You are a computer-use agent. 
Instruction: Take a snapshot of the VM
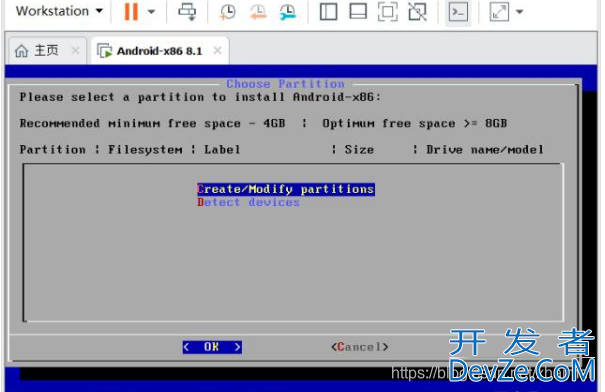227,12
